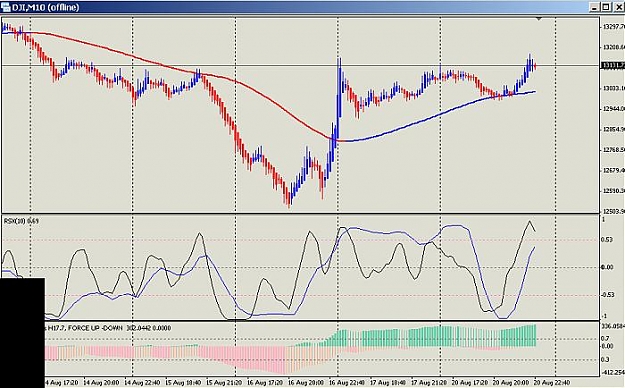
Task: Click the 16 Aug 22:40 time label
Action: [x=347, y=382]
